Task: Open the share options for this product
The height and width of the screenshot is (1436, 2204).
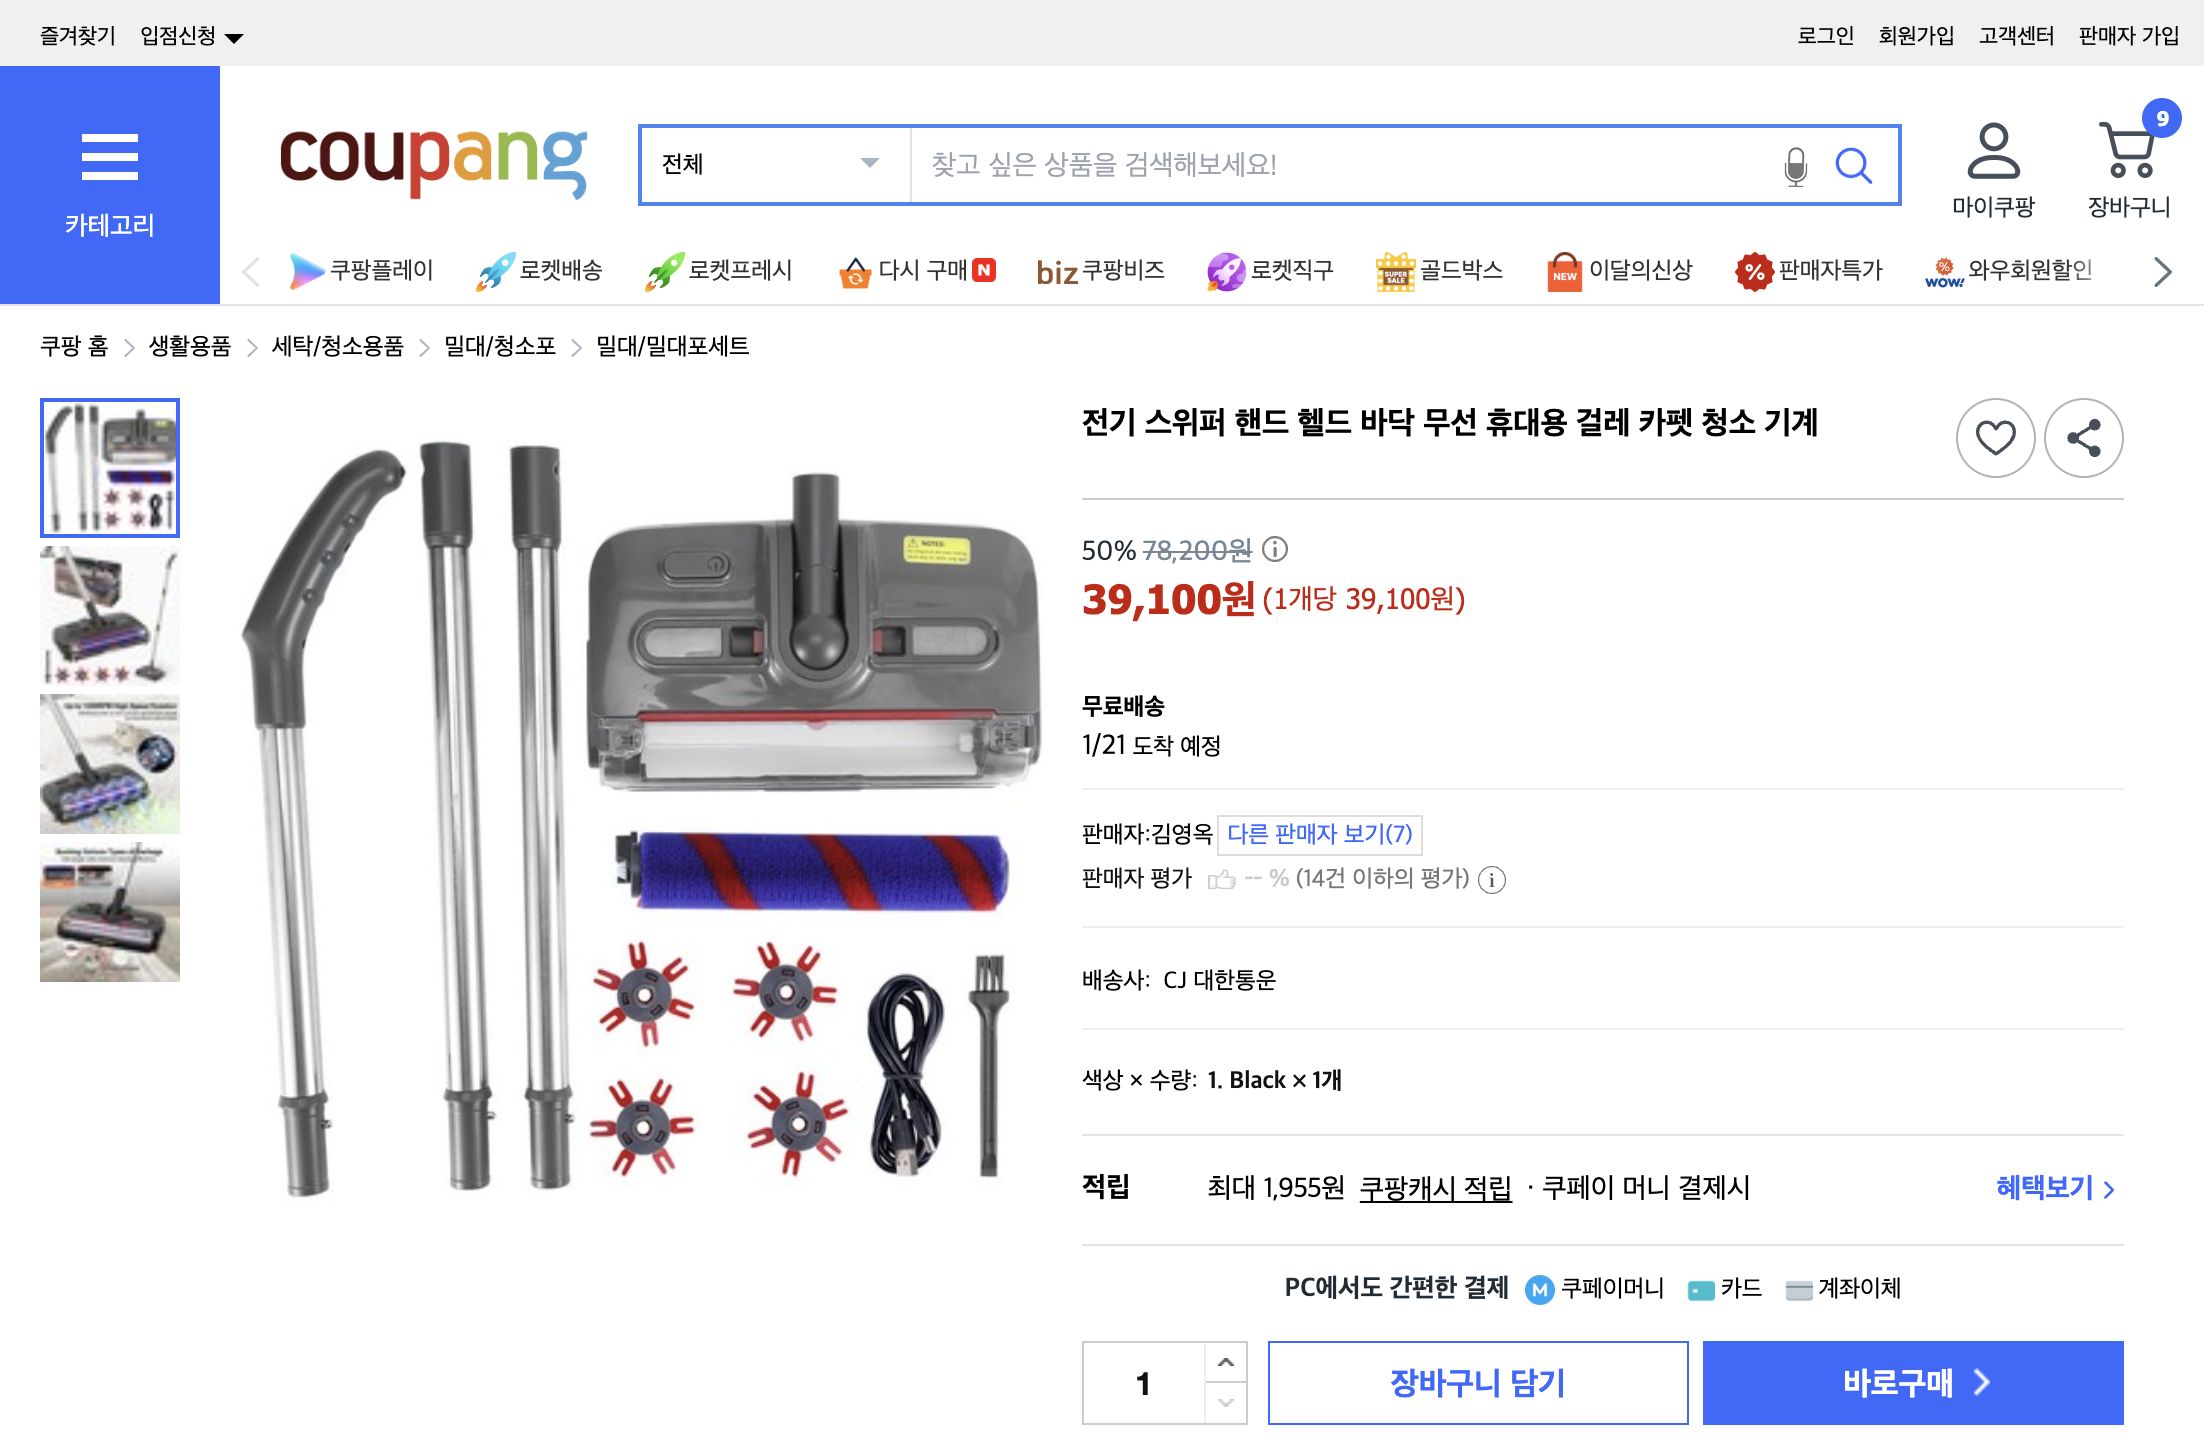Action: 2083,438
